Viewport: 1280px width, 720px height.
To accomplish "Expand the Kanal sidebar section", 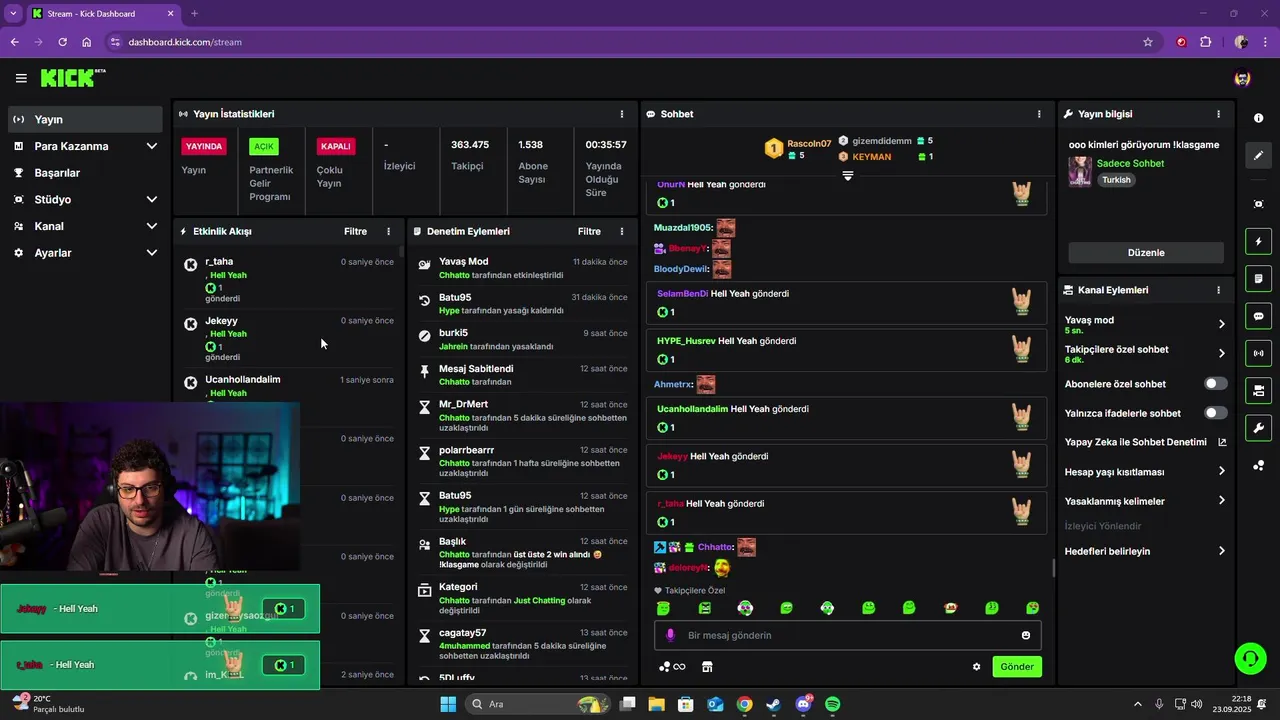I will 152,226.
